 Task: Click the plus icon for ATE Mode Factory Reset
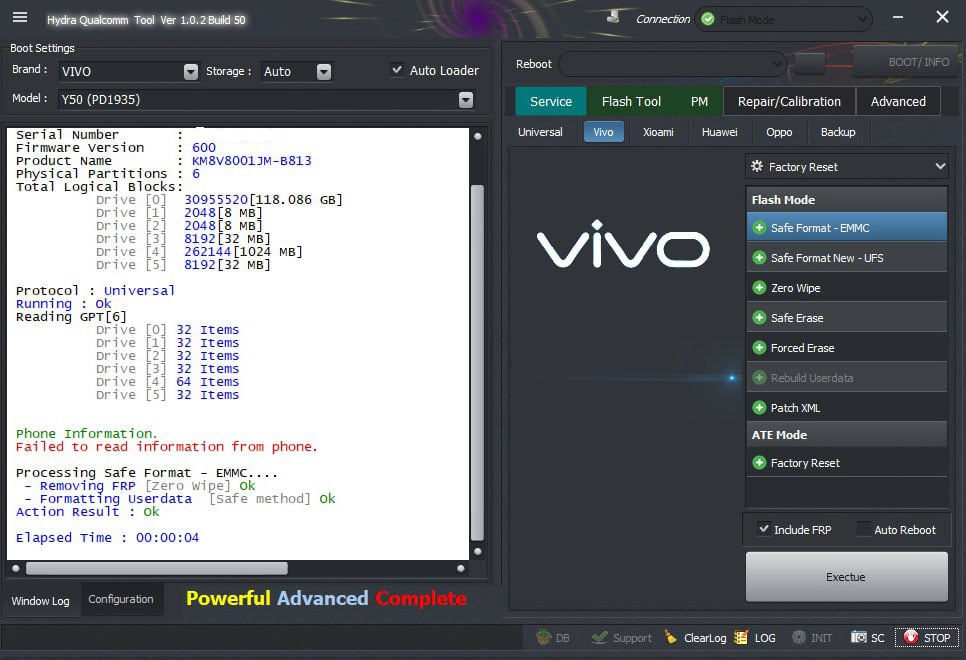click(760, 463)
